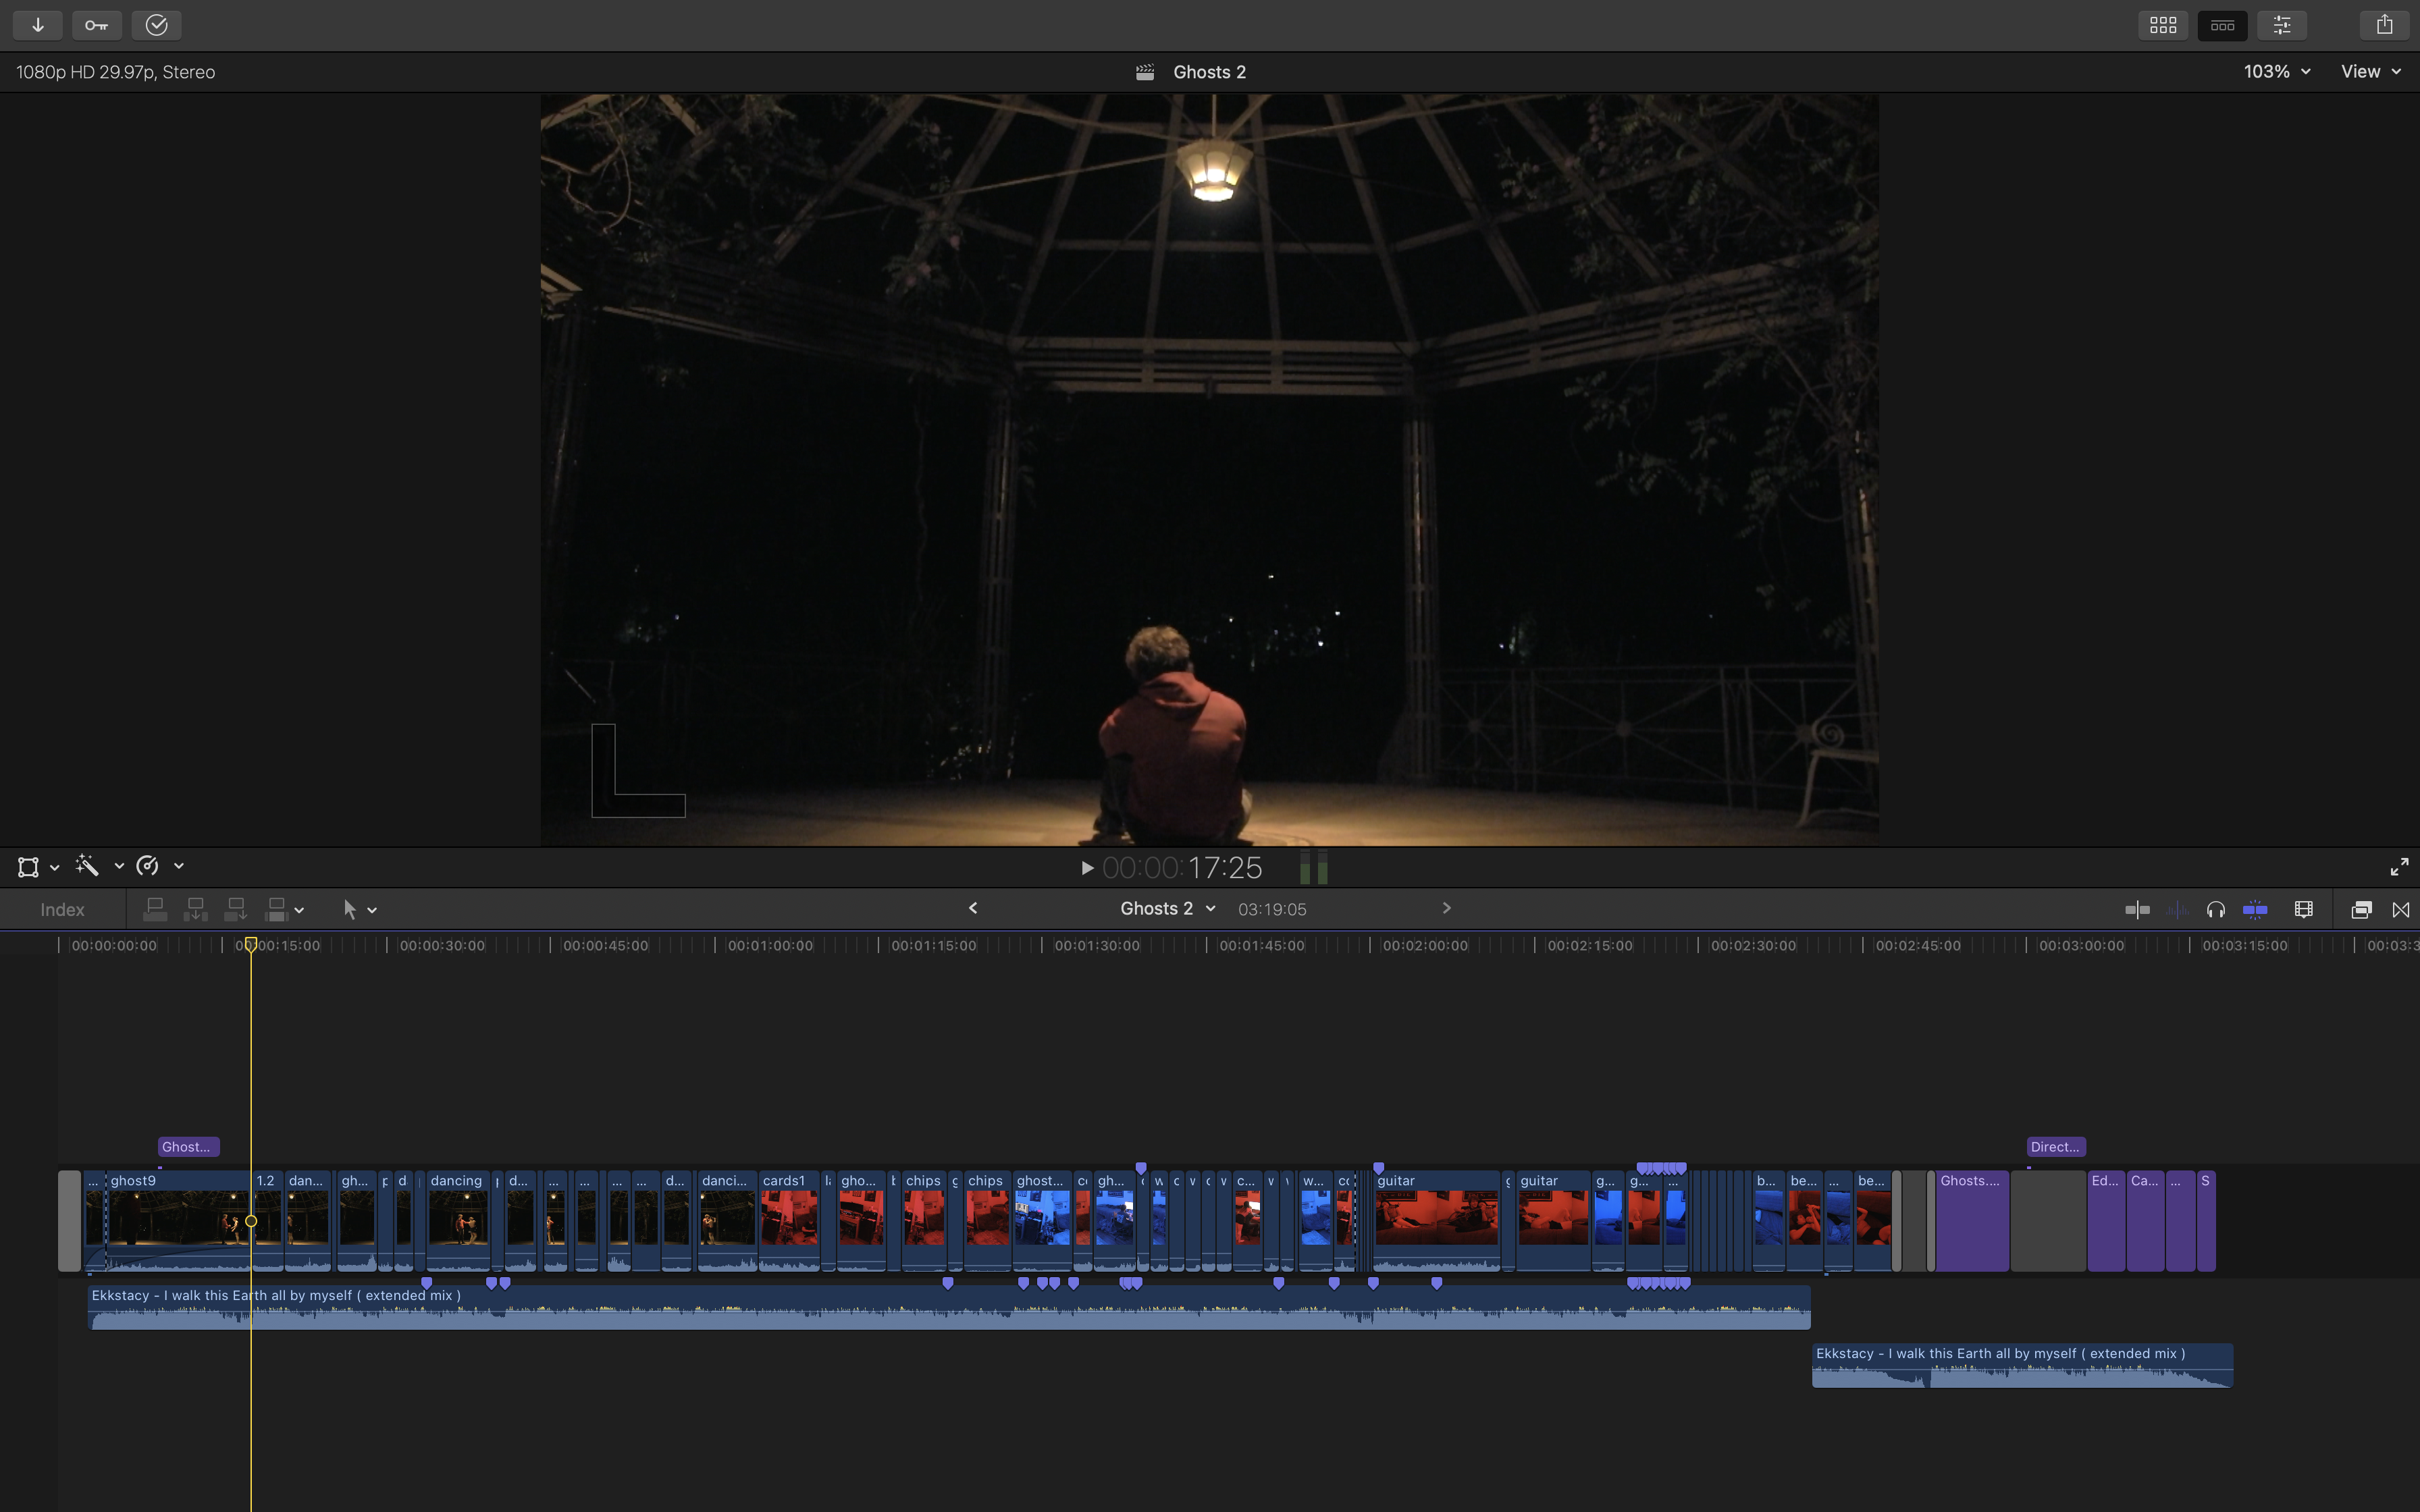Toggle timeline snapping button
Viewport: 2420px width, 1512px height.
[2255, 909]
